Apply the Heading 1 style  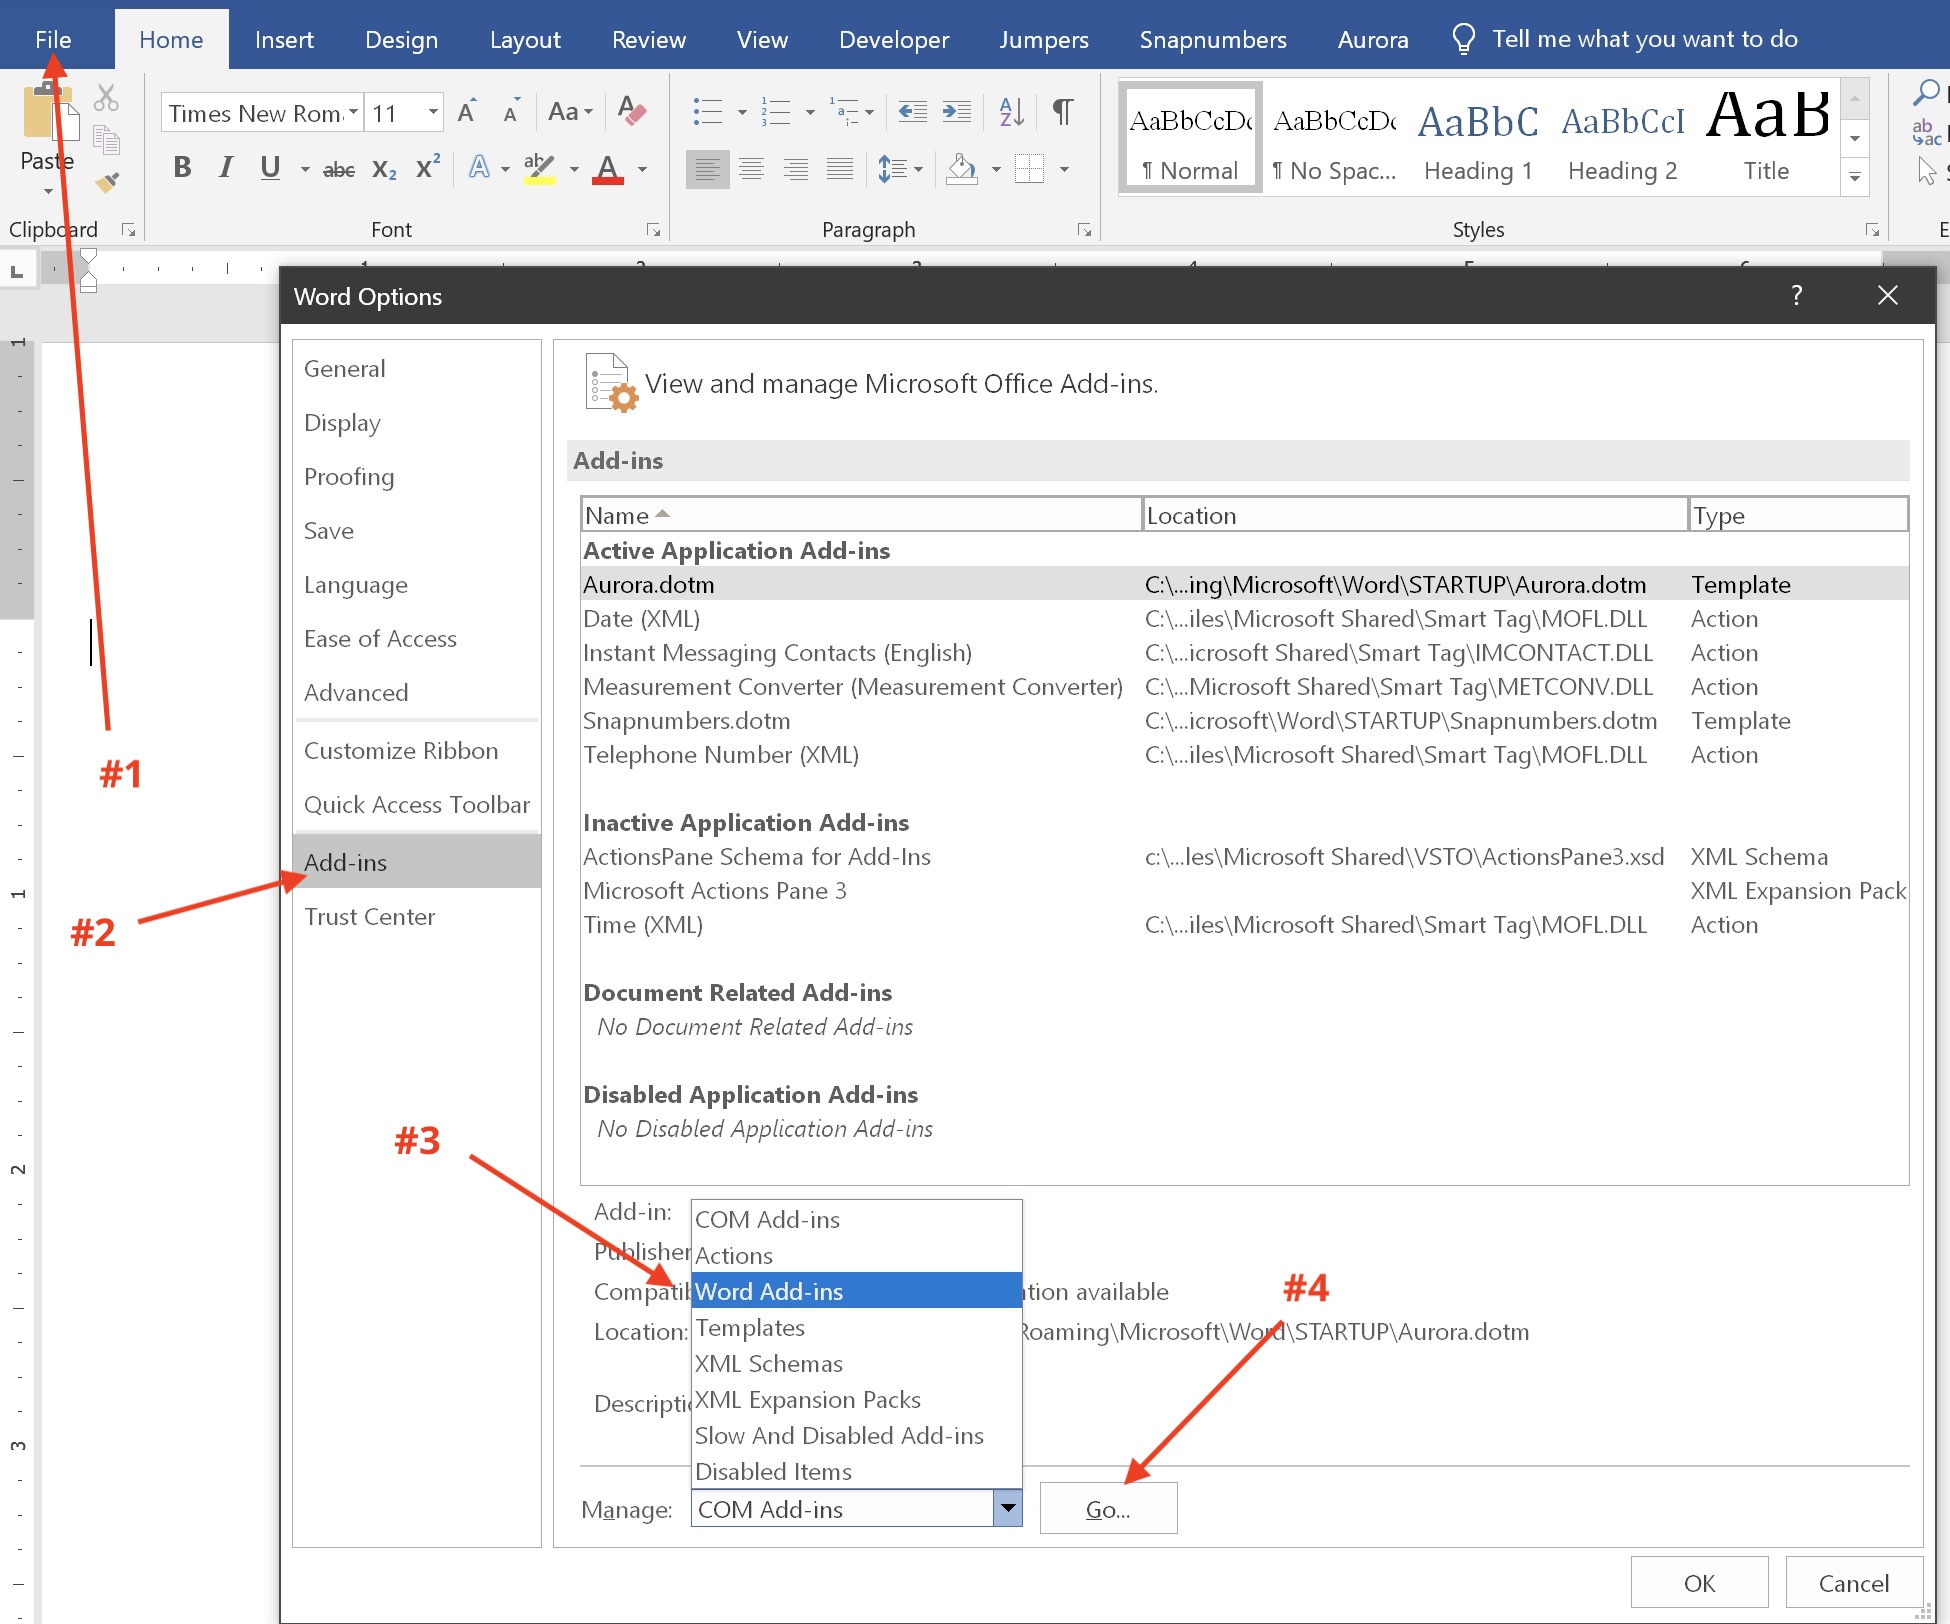(1478, 138)
